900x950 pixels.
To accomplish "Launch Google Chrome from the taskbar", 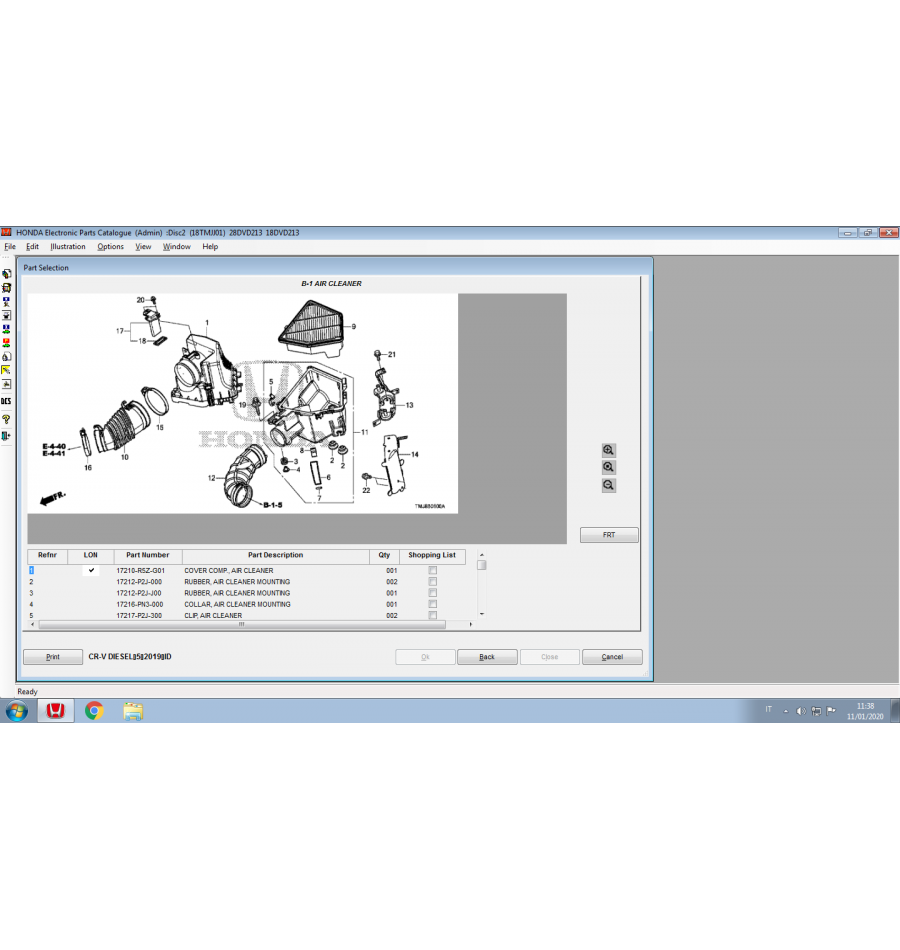I will coord(94,711).
